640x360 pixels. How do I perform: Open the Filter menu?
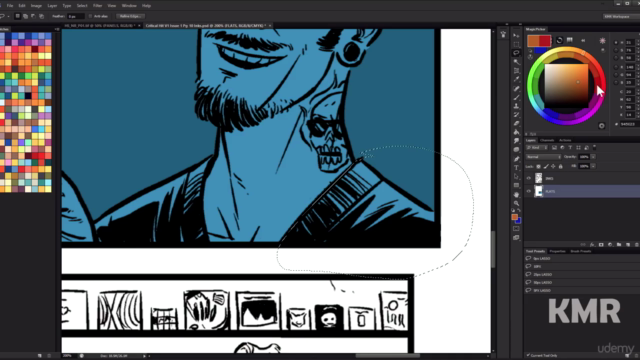pos(97,6)
